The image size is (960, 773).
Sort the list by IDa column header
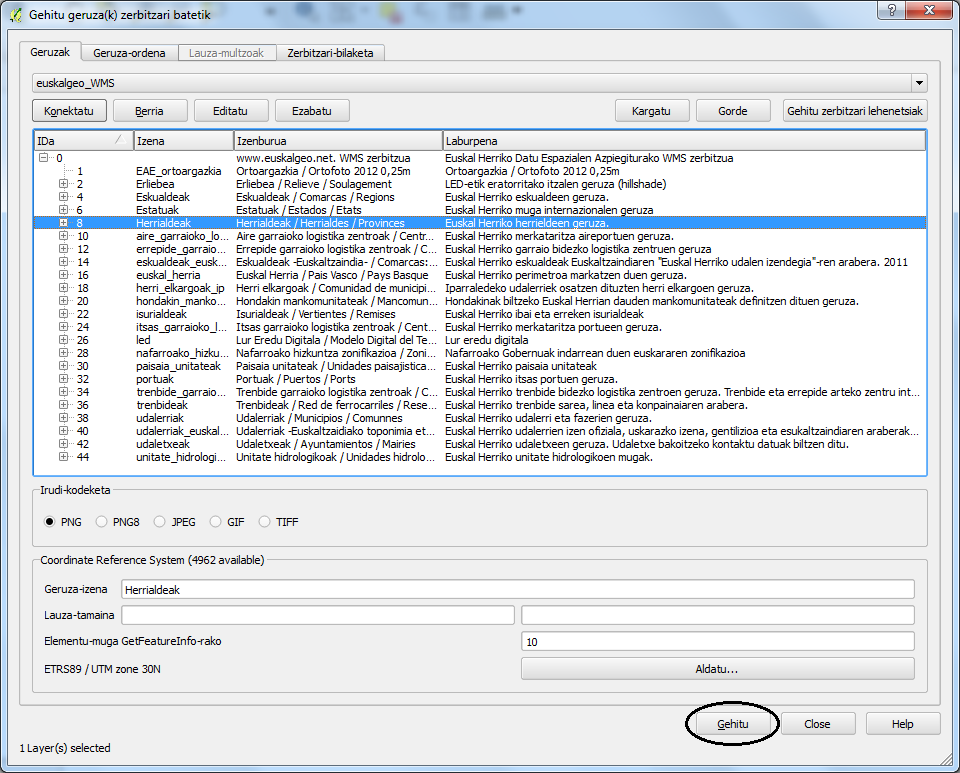coord(82,140)
